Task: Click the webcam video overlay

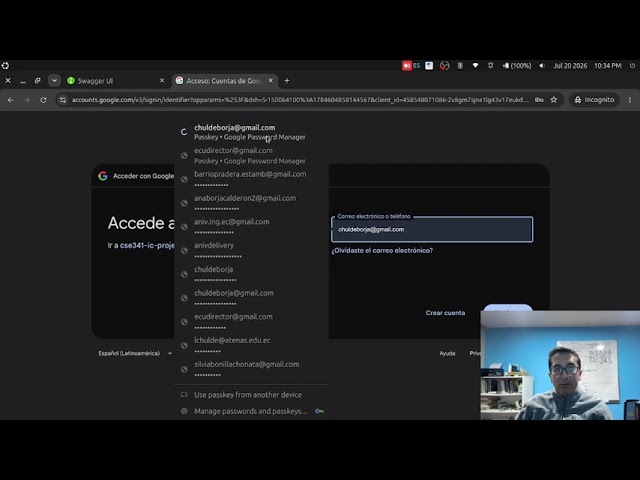Action: tap(560, 365)
